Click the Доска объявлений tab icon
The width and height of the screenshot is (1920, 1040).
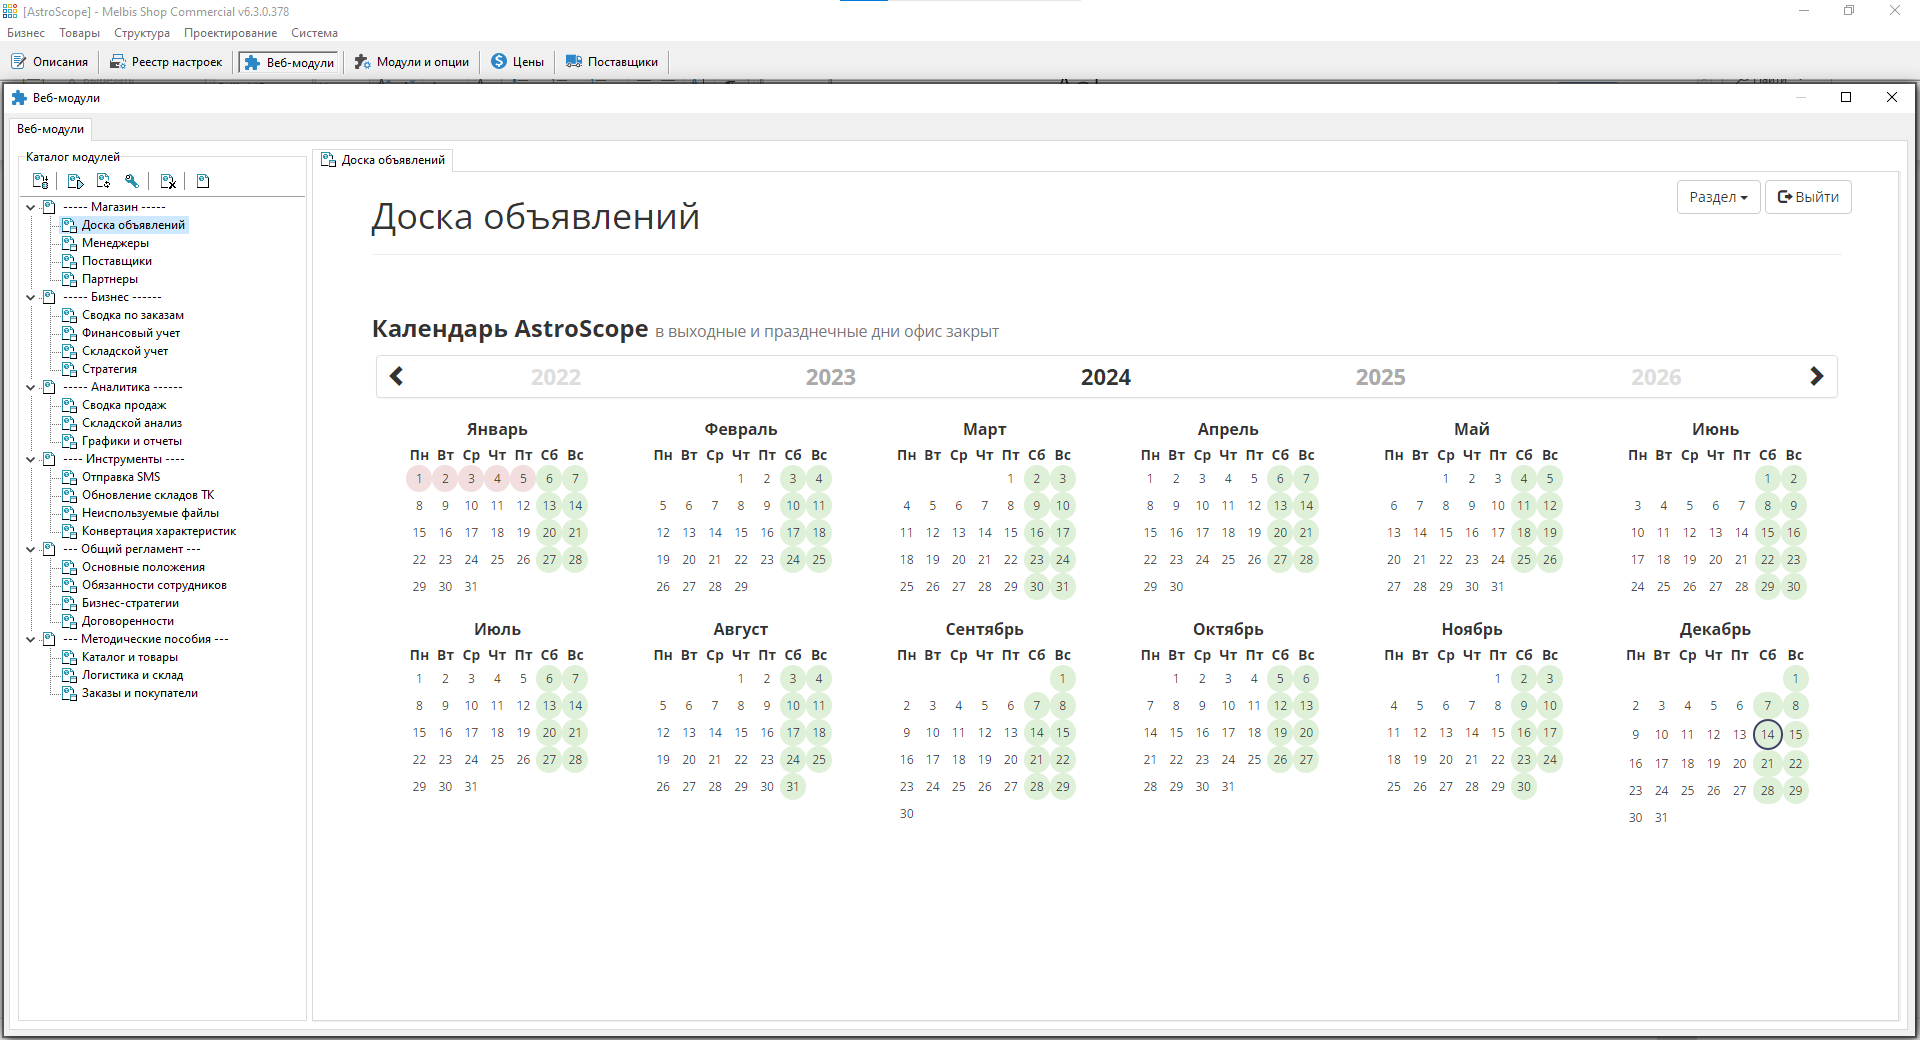pos(328,160)
